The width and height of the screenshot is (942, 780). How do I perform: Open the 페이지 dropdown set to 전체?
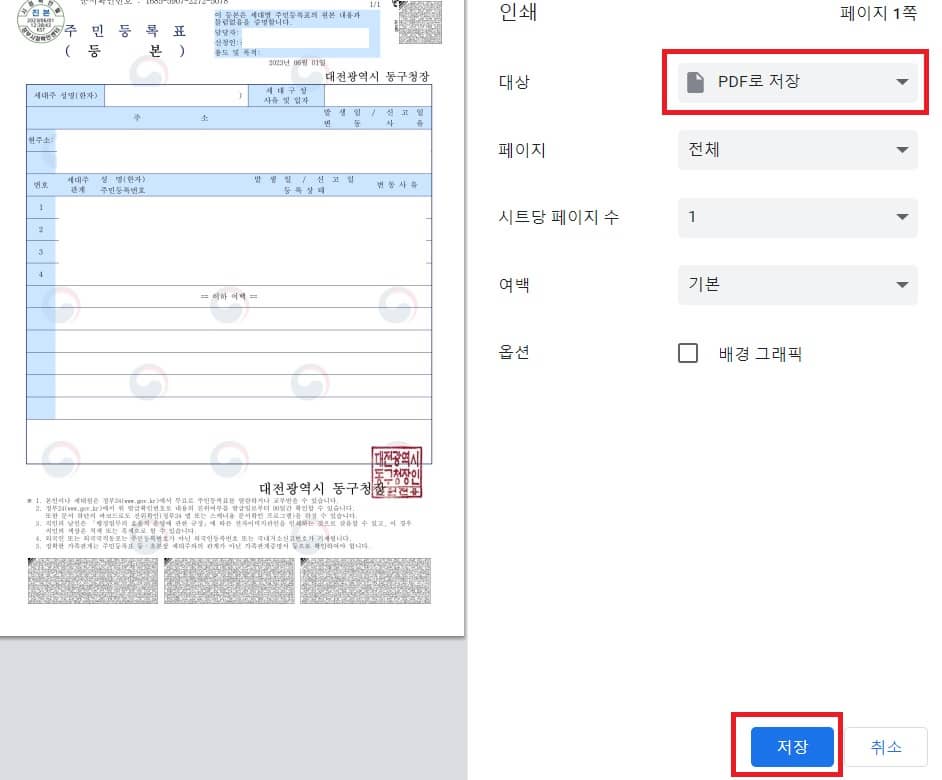[797, 150]
